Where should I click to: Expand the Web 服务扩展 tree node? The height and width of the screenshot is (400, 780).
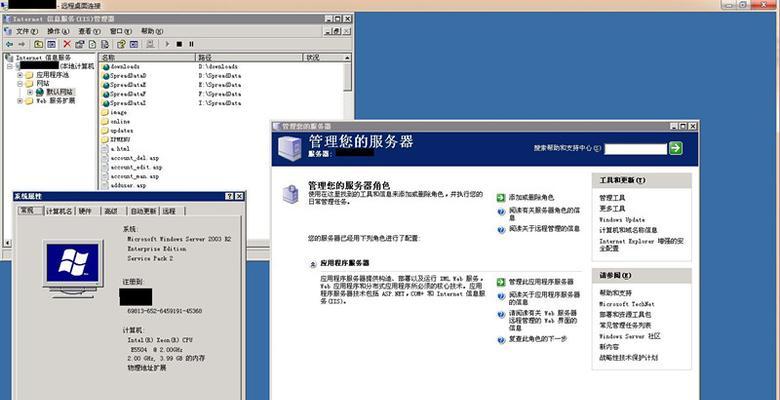click(x=20, y=101)
